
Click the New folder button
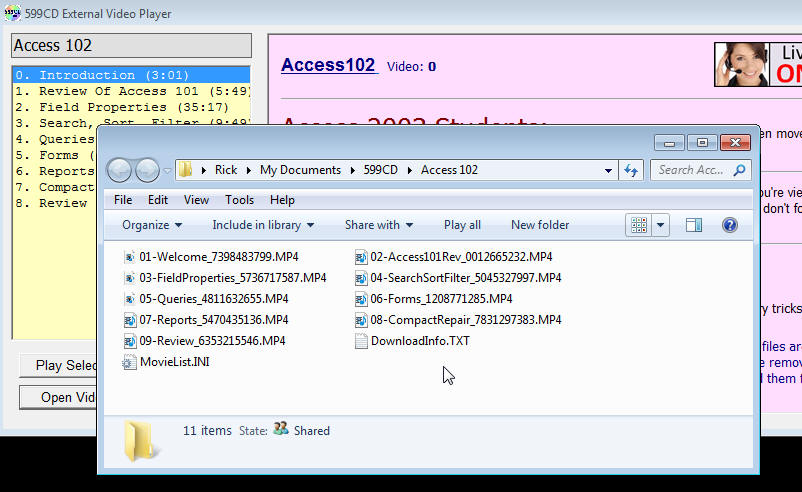pyautogui.click(x=540, y=225)
